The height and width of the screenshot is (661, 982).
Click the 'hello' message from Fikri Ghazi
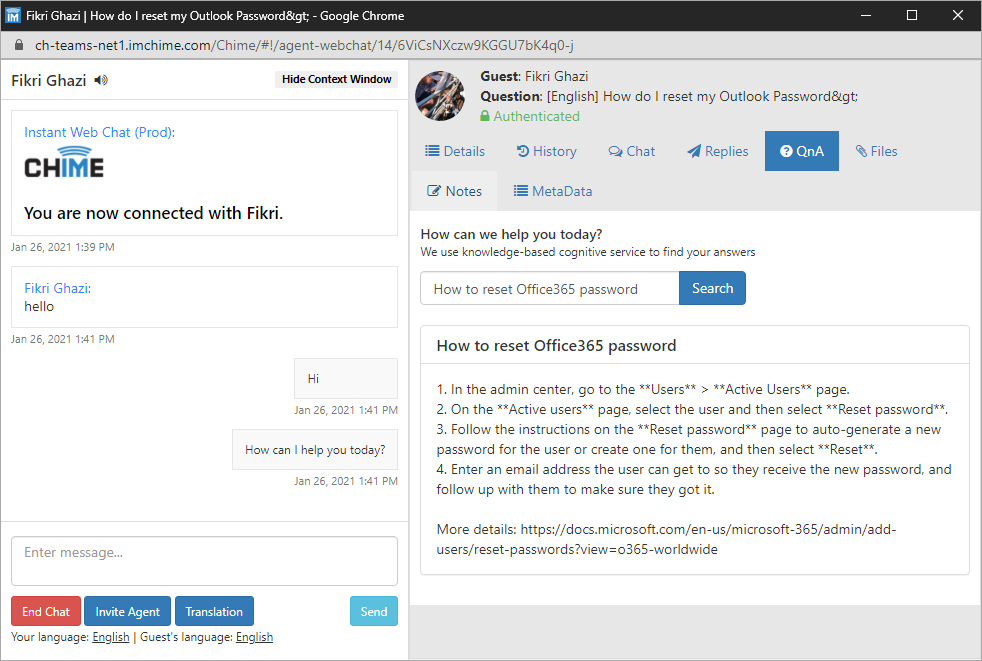pos(39,306)
